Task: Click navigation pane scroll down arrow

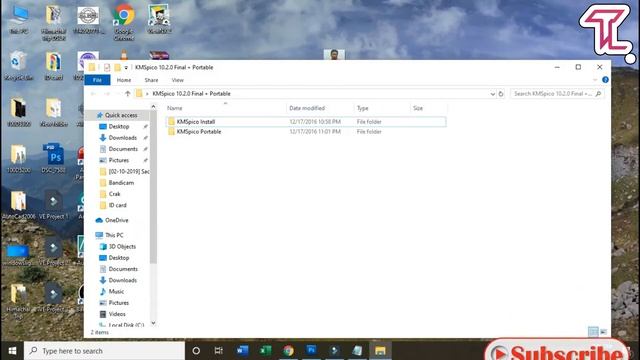Action: (x=153, y=323)
